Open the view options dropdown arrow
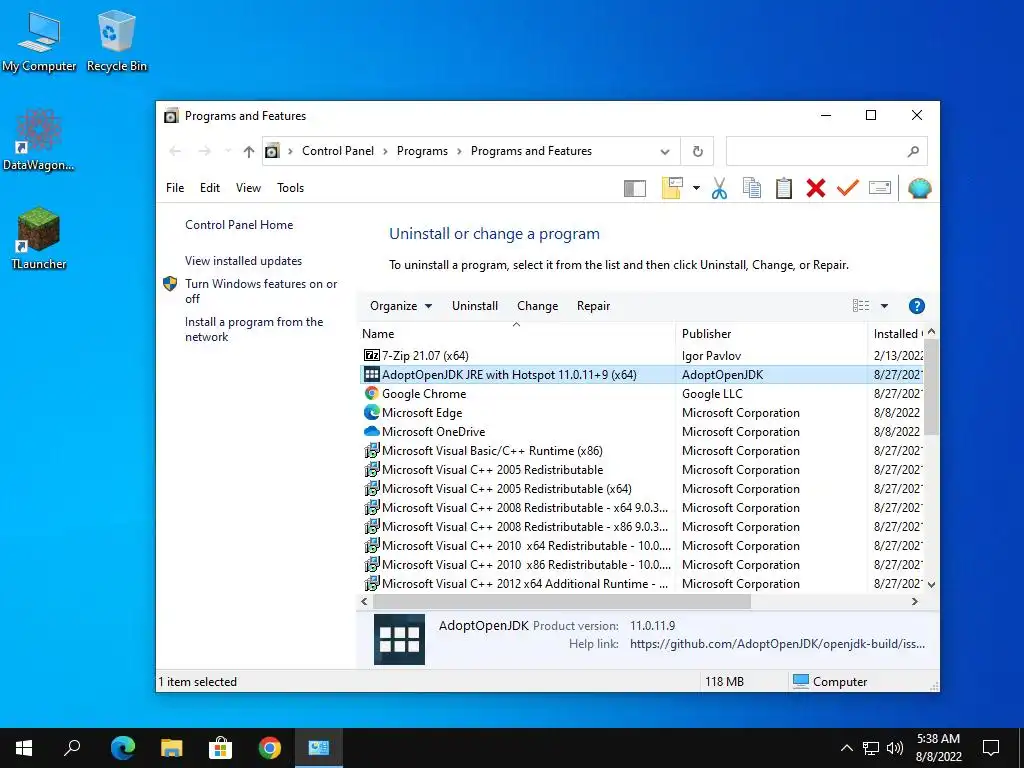1024x768 pixels. [x=884, y=306]
